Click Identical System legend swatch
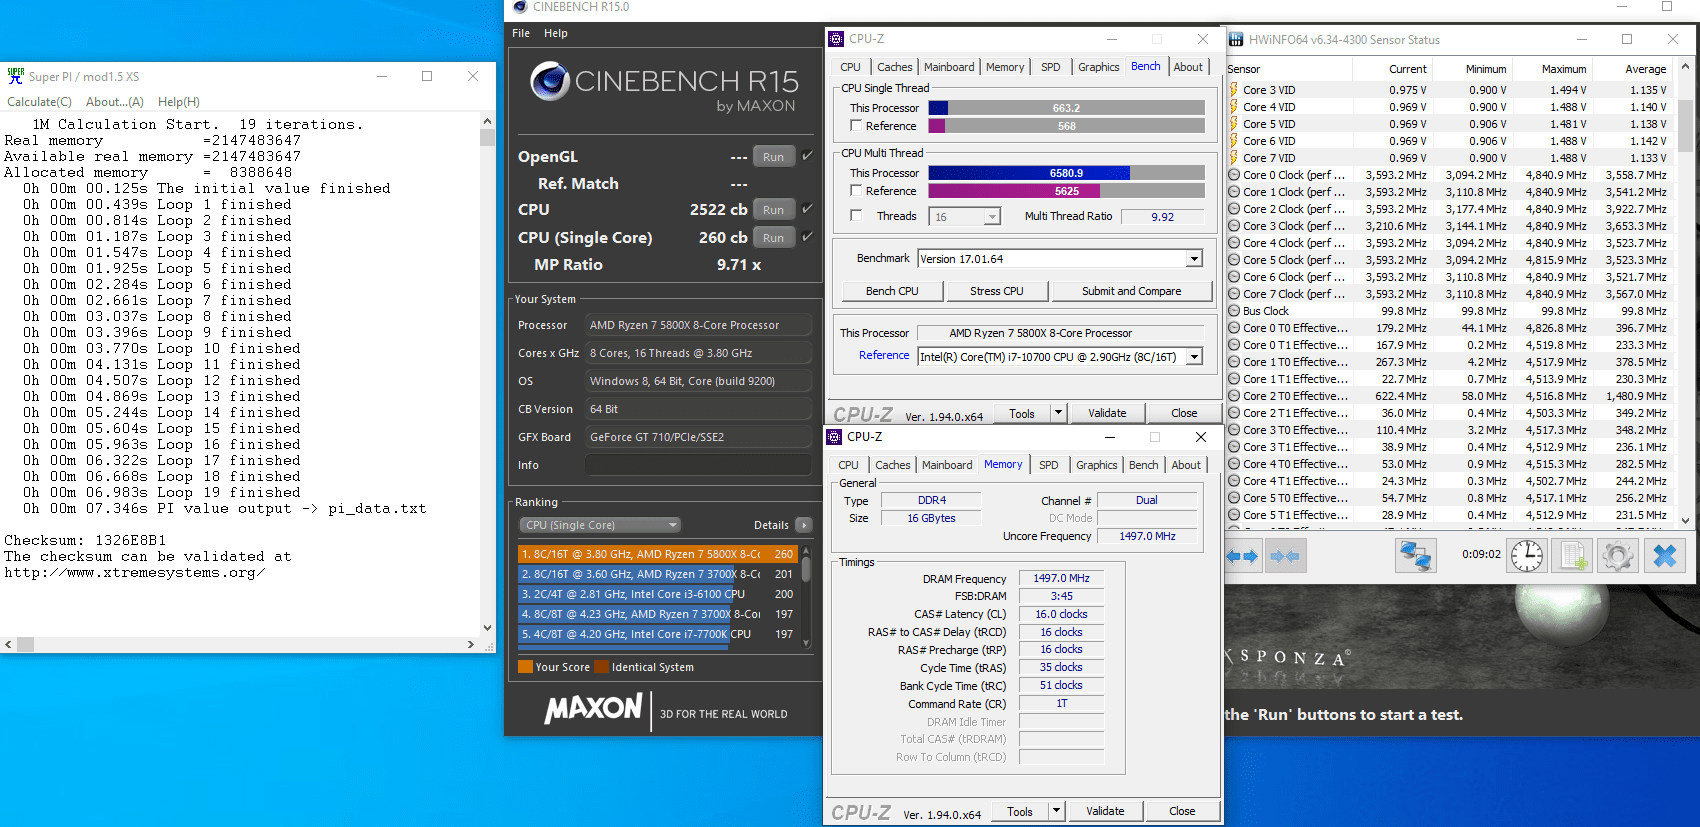 [602, 667]
